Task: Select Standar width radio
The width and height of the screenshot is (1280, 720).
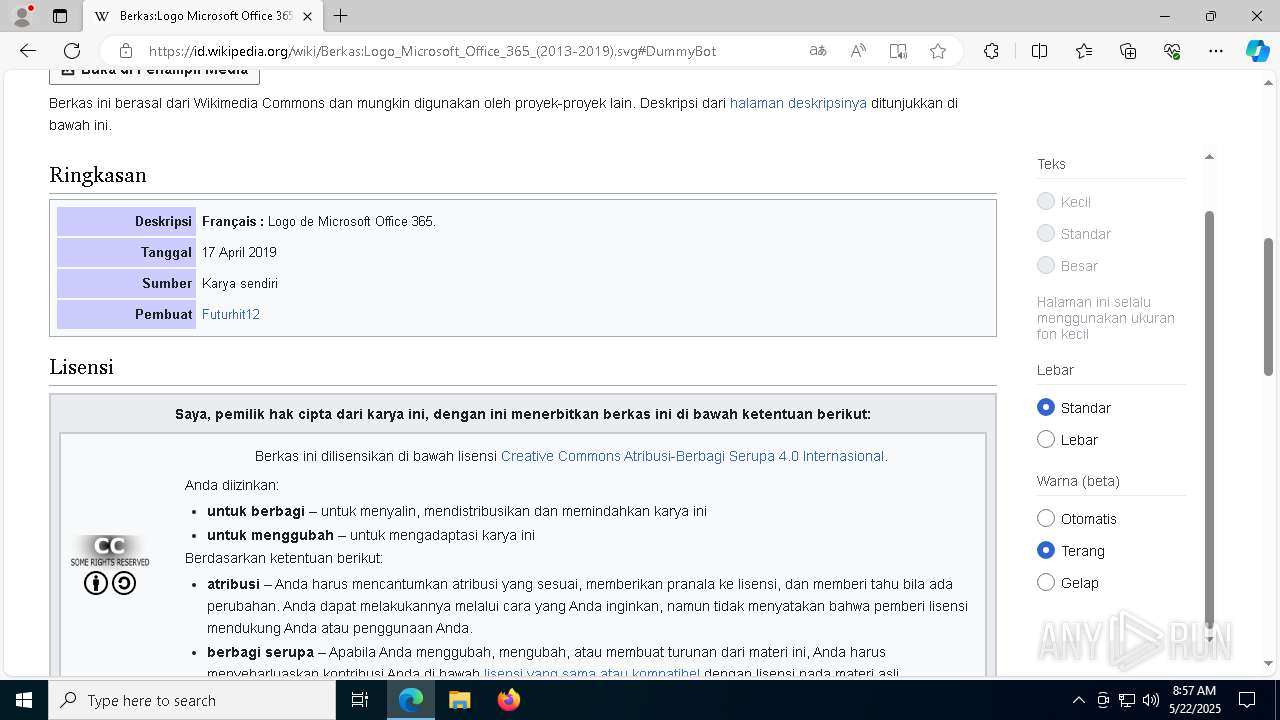Action: (x=1046, y=408)
